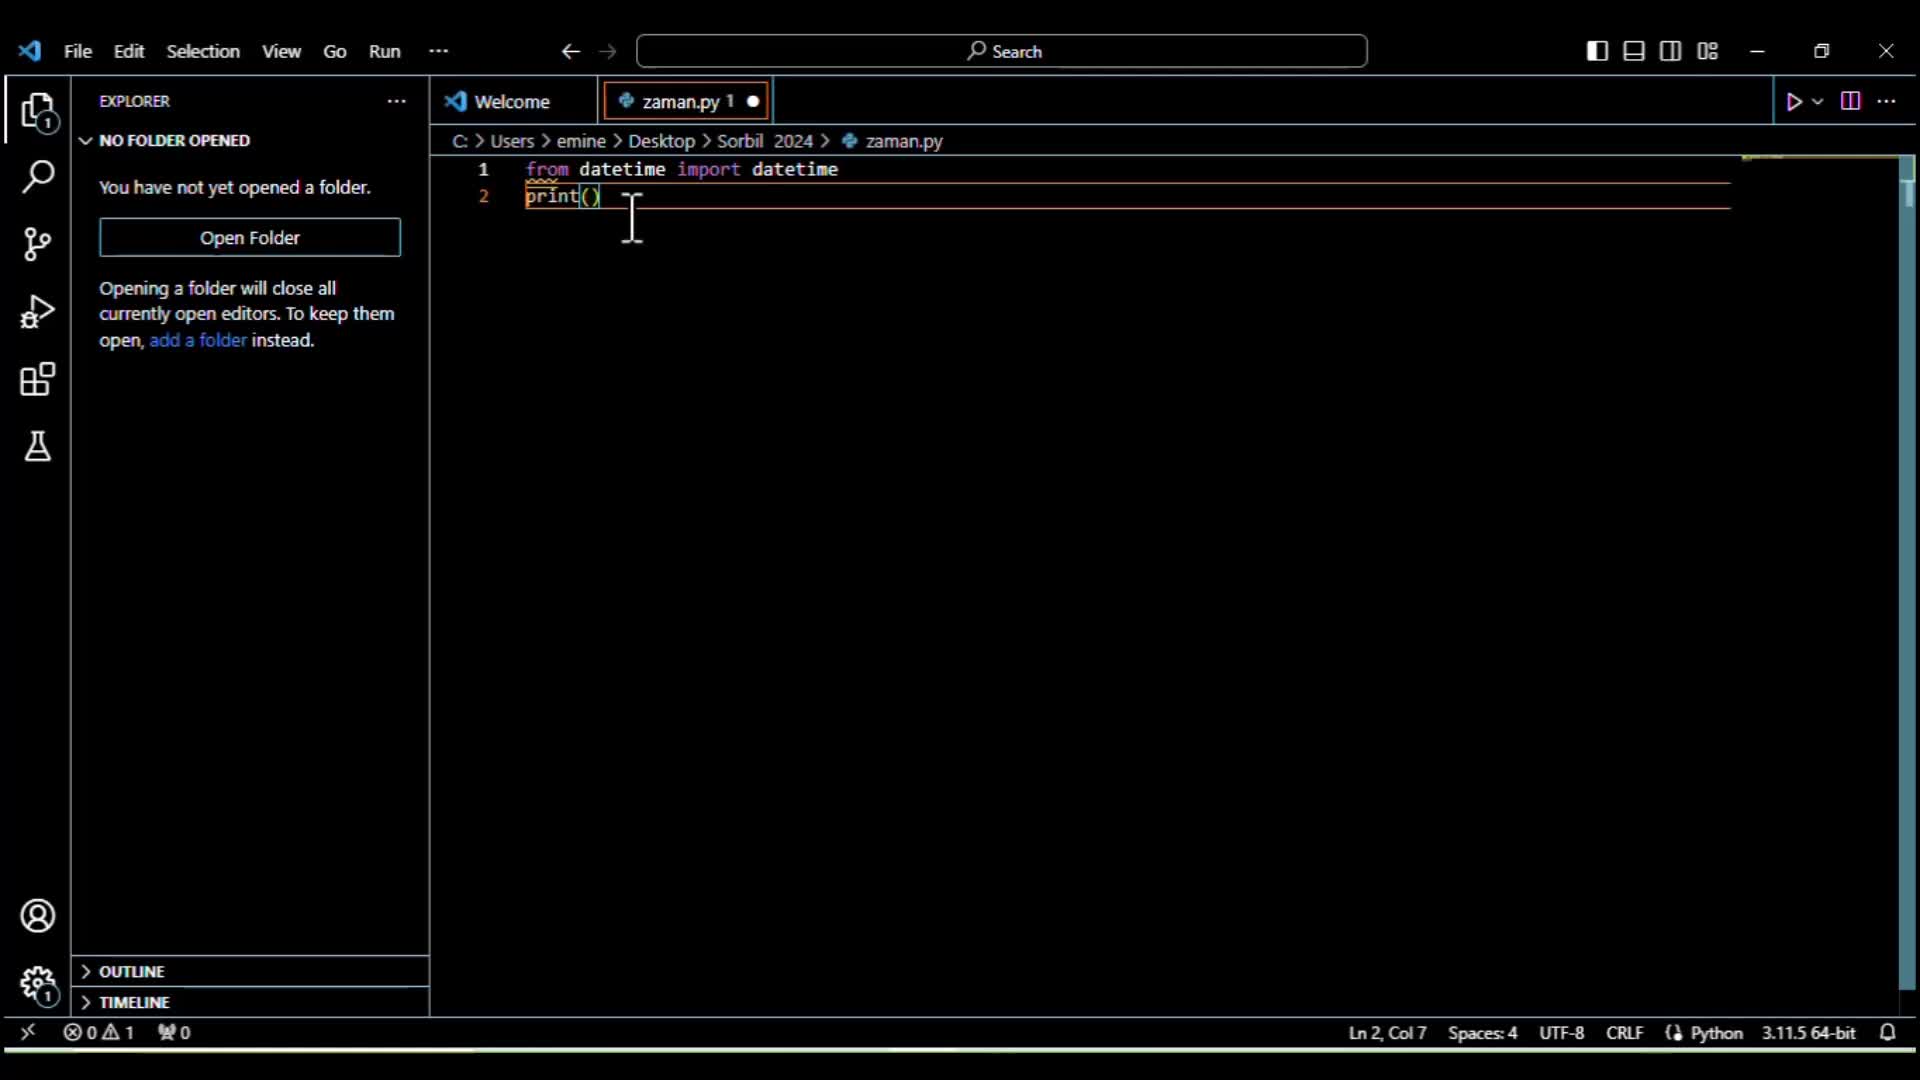Show errors and warnings in status bar
This screenshot has height=1080, width=1920.
click(x=98, y=1032)
